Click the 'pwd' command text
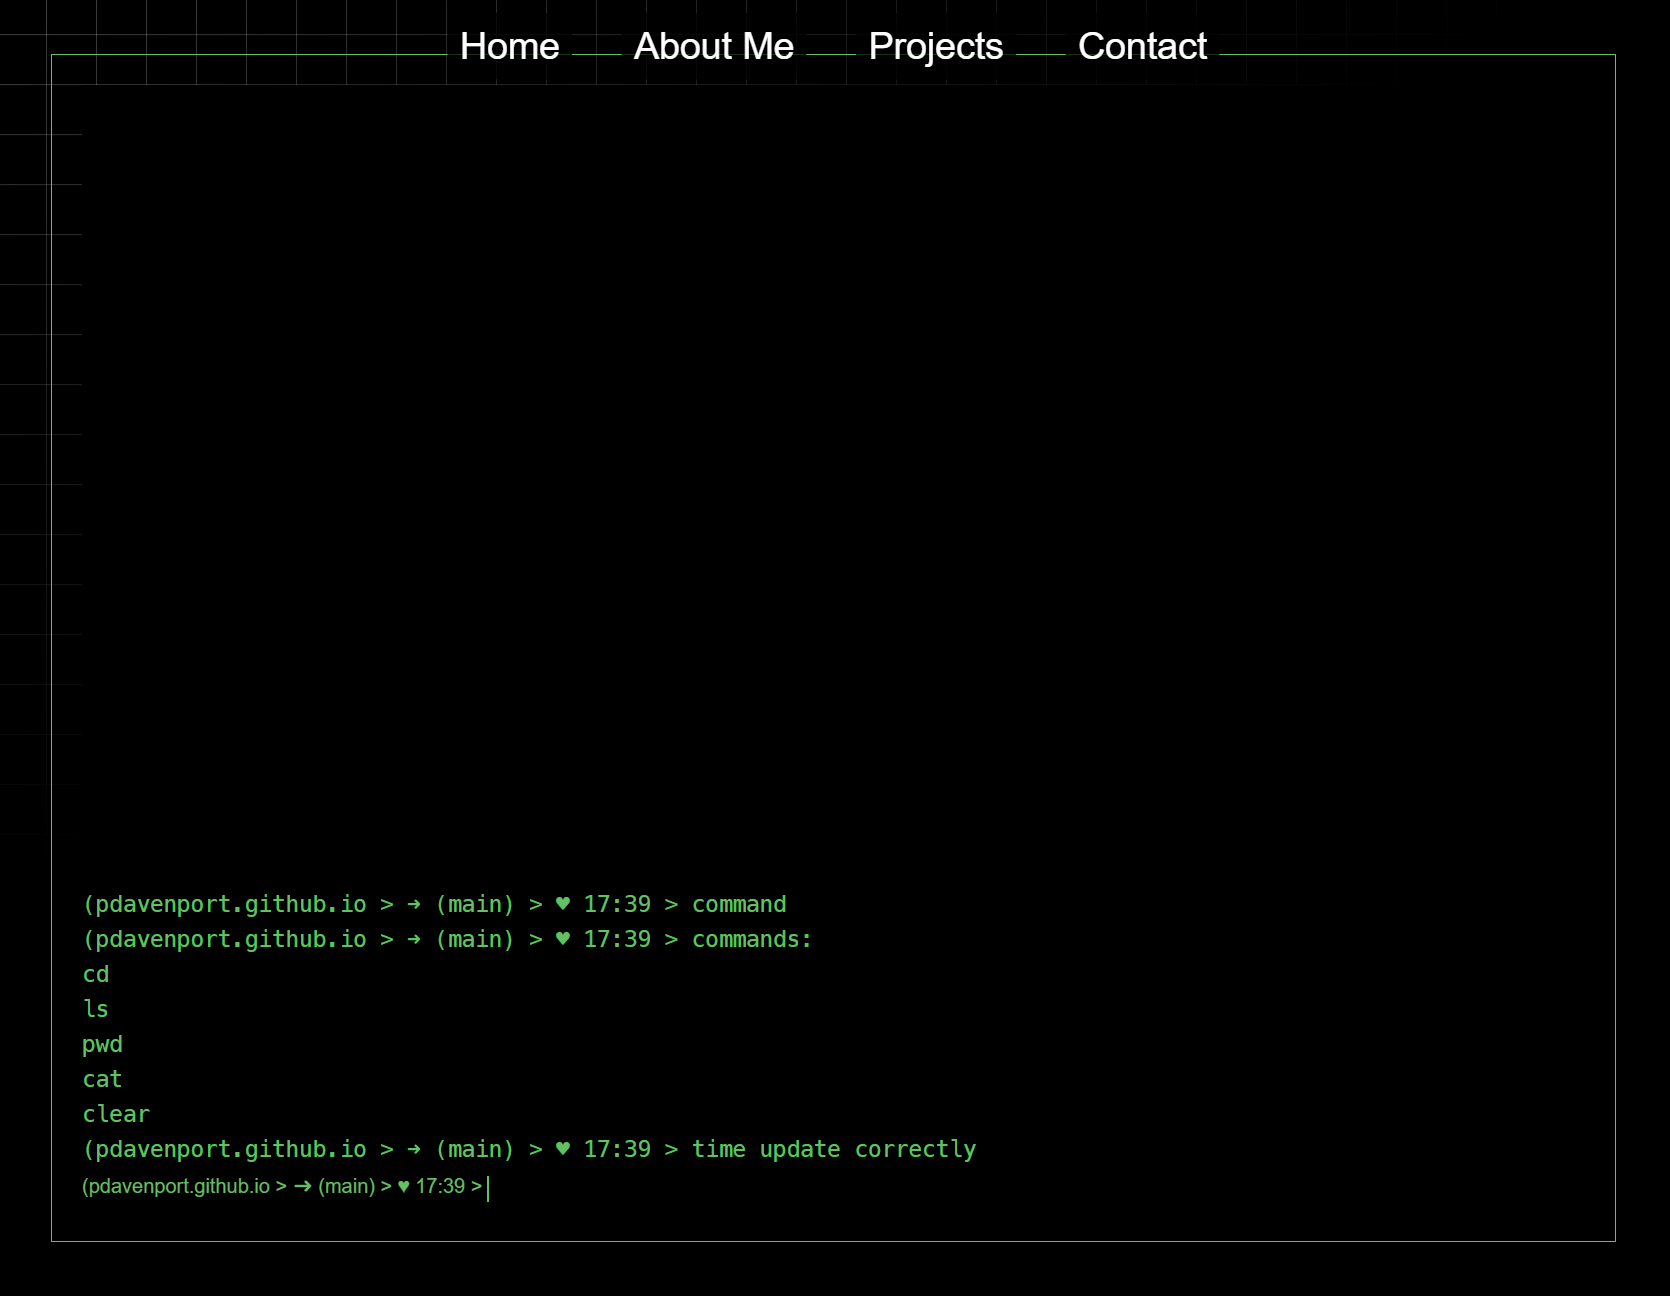This screenshot has height=1296, width=1670. click(102, 1044)
